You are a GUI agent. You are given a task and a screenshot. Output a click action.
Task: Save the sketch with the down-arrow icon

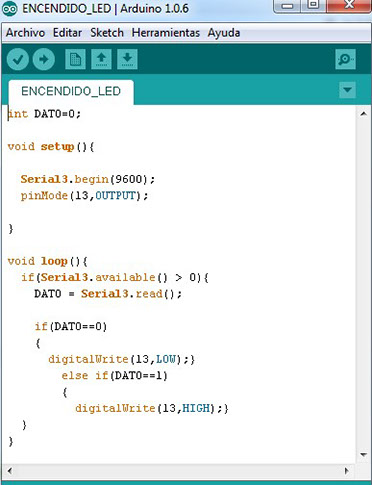click(x=127, y=59)
